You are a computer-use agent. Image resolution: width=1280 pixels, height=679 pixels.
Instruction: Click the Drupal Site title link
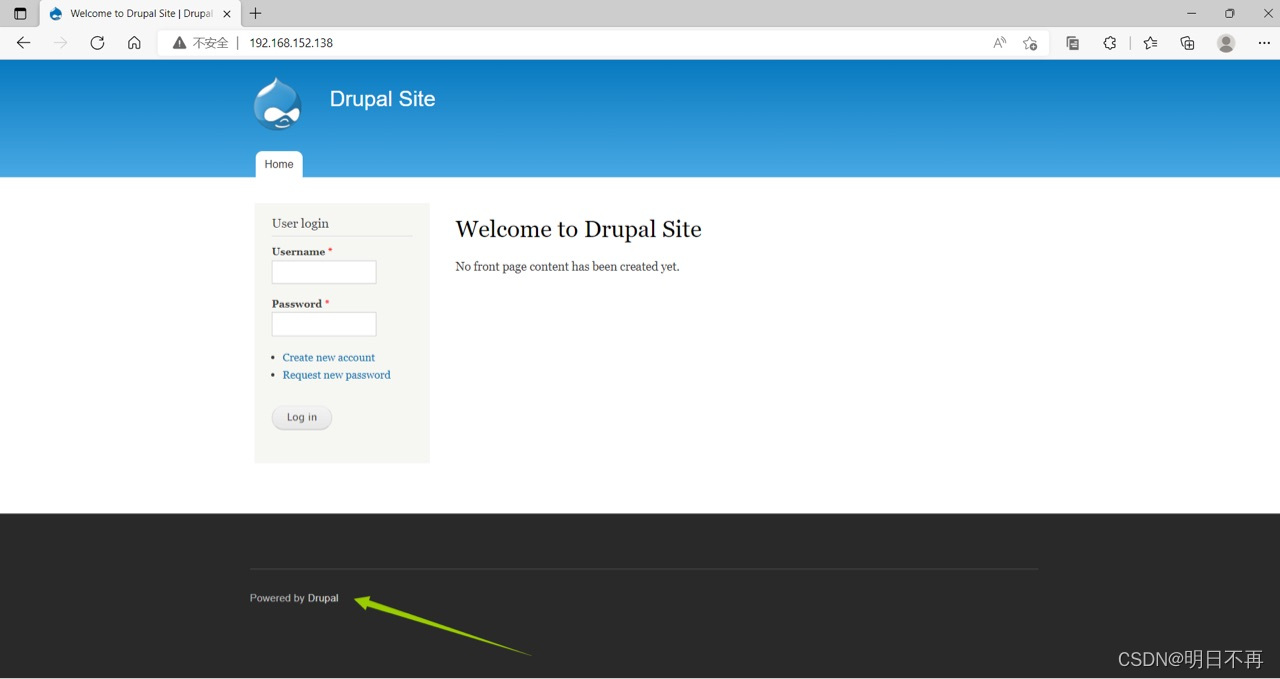pyautogui.click(x=382, y=99)
